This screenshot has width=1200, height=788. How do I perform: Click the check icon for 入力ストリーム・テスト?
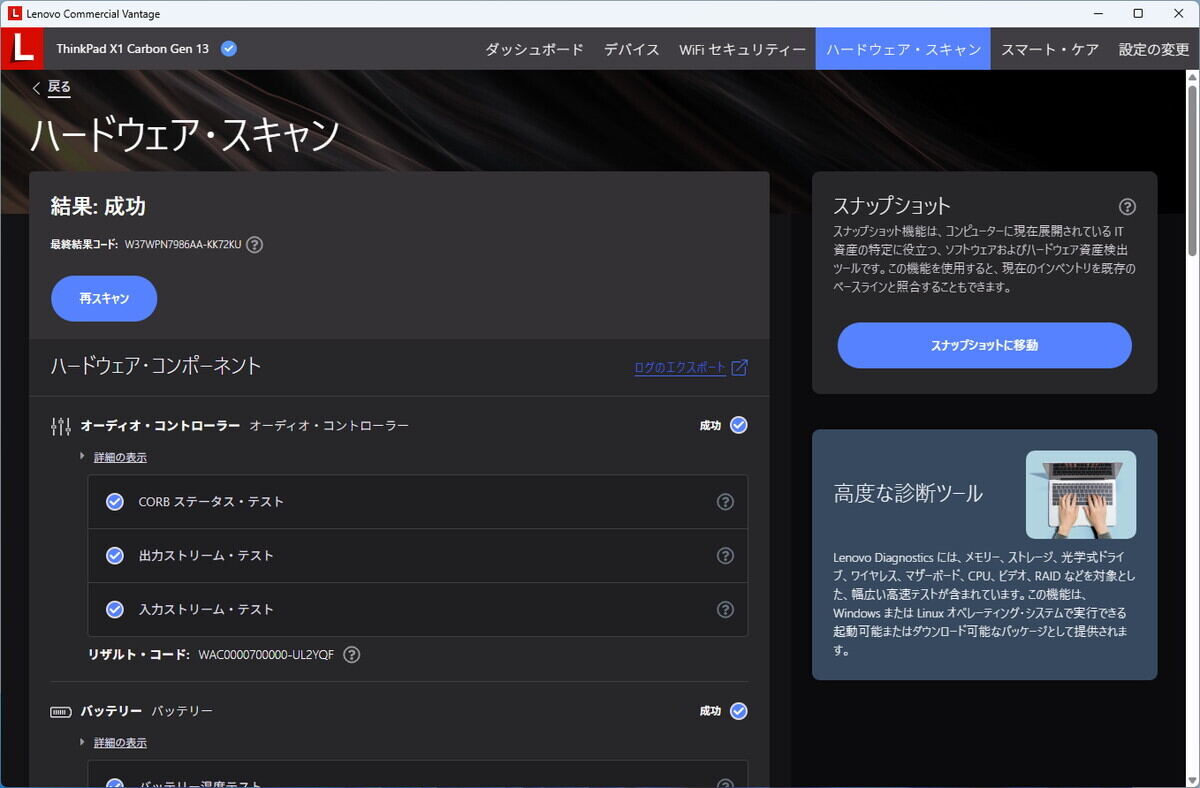[115, 609]
